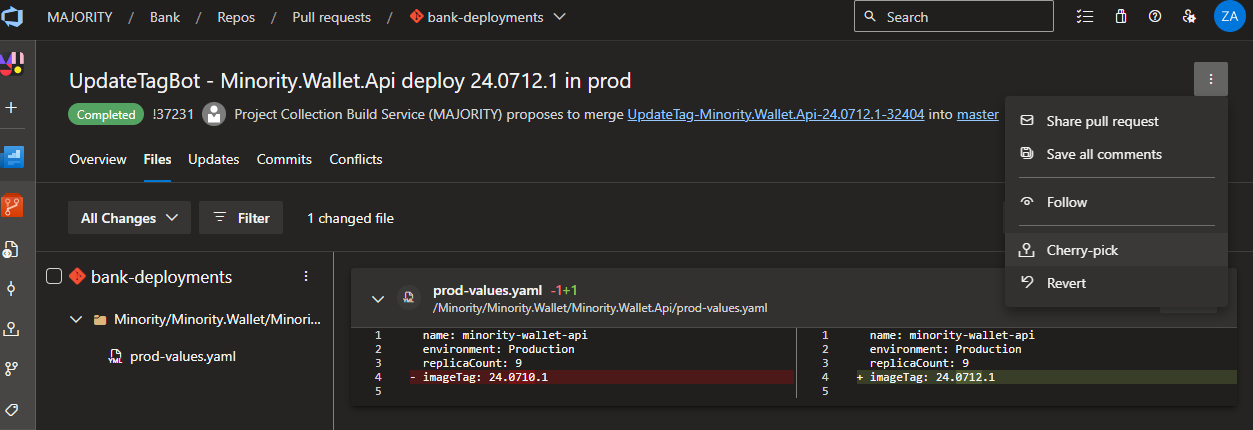Open the Help question mark icon
Viewport: 1253px width, 430px height.
(1154, 17)
